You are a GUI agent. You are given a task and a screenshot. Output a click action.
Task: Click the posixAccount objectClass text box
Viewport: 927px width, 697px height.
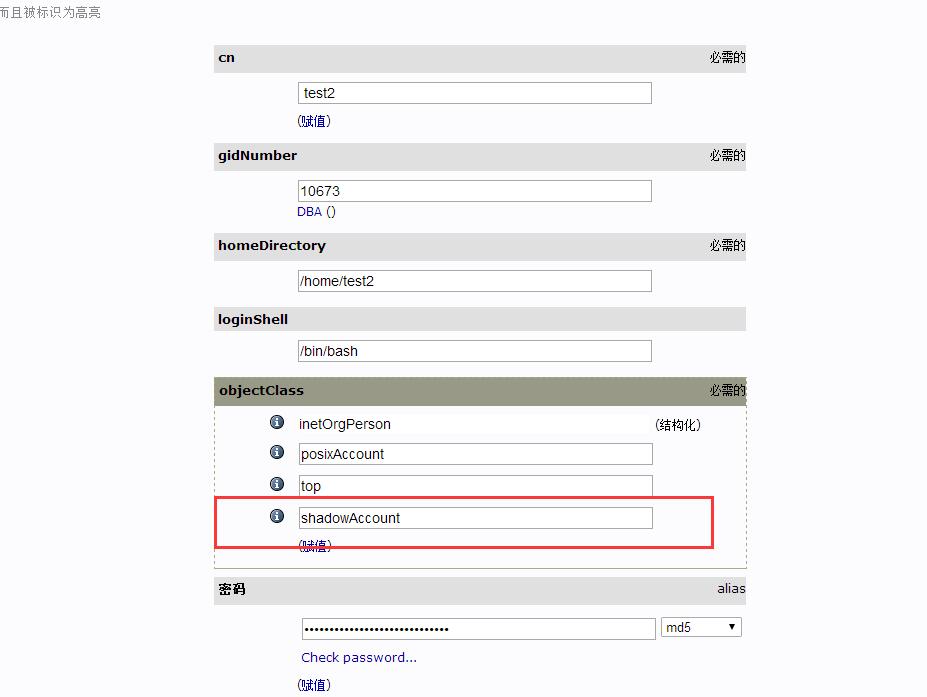coord(475,453)
